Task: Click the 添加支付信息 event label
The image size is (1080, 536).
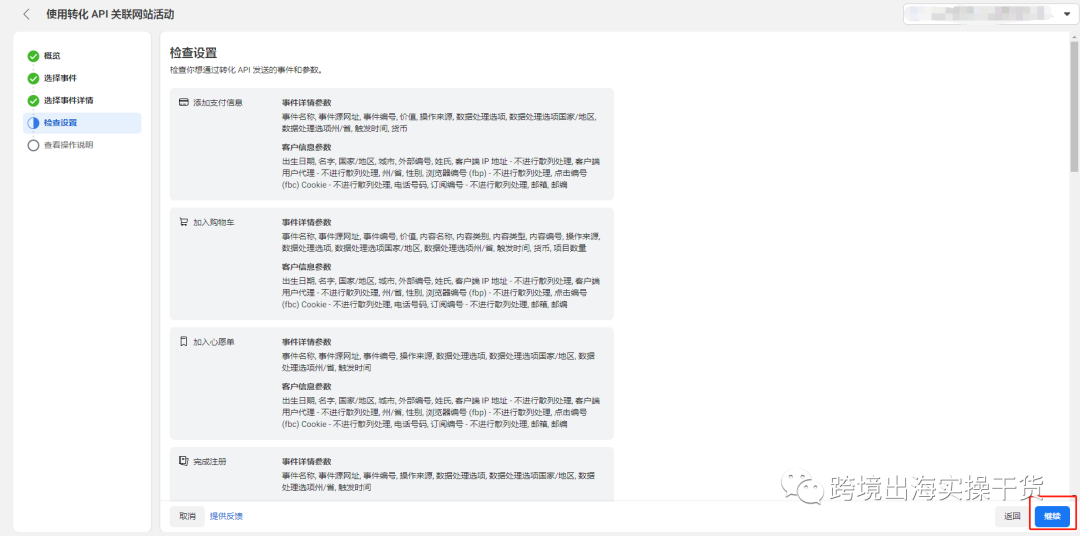Action: 218,103
